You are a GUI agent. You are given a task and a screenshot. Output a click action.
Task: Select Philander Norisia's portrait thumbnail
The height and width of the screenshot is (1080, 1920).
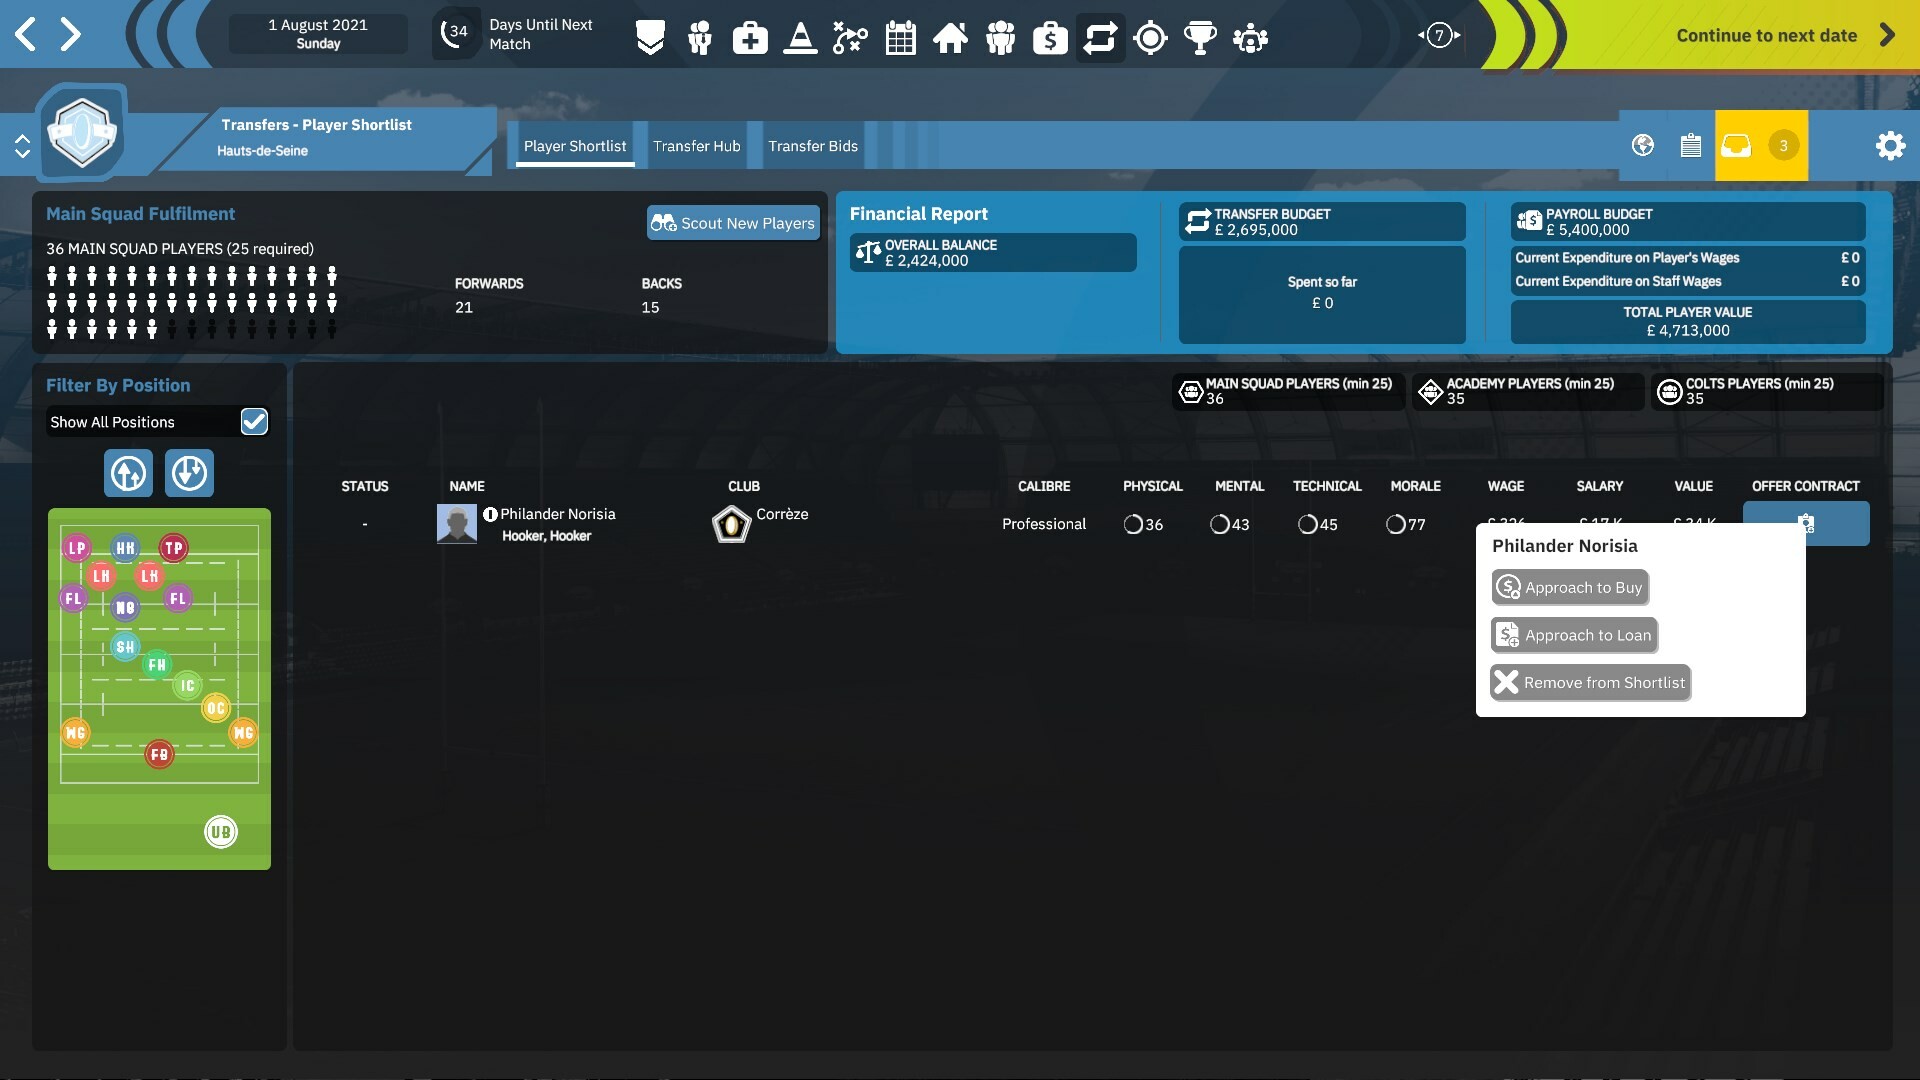[x=456, y=523]
